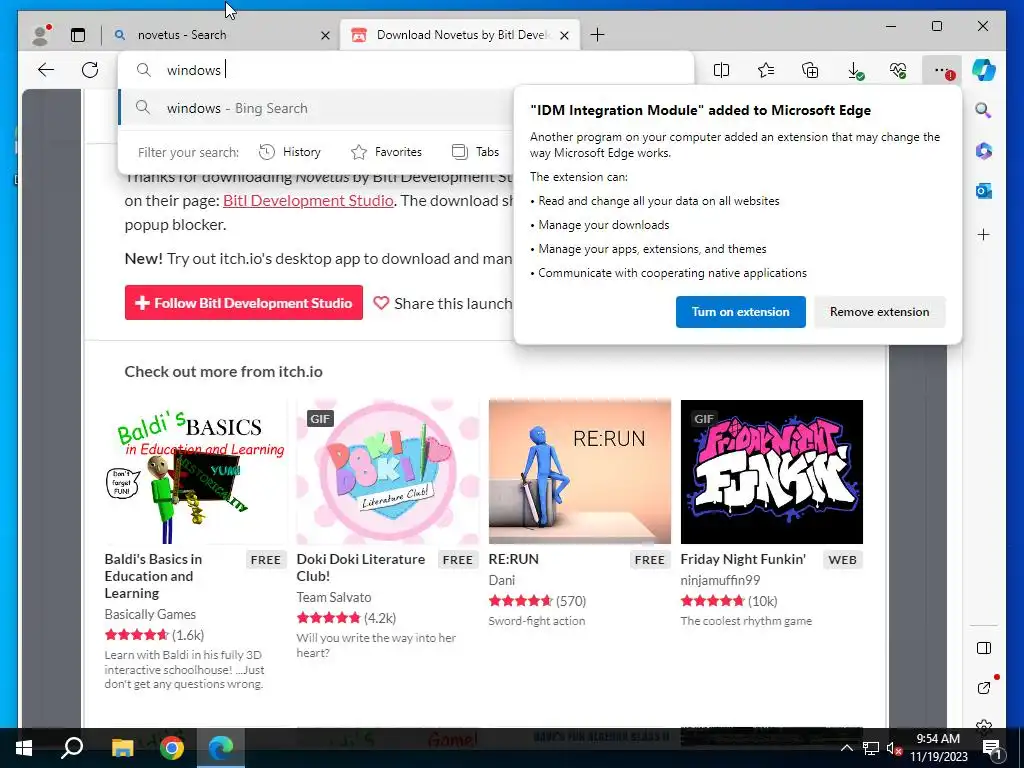Open the RE:RUN game thumbnail
Screen dimensions: 1024x768
point(579,472)
